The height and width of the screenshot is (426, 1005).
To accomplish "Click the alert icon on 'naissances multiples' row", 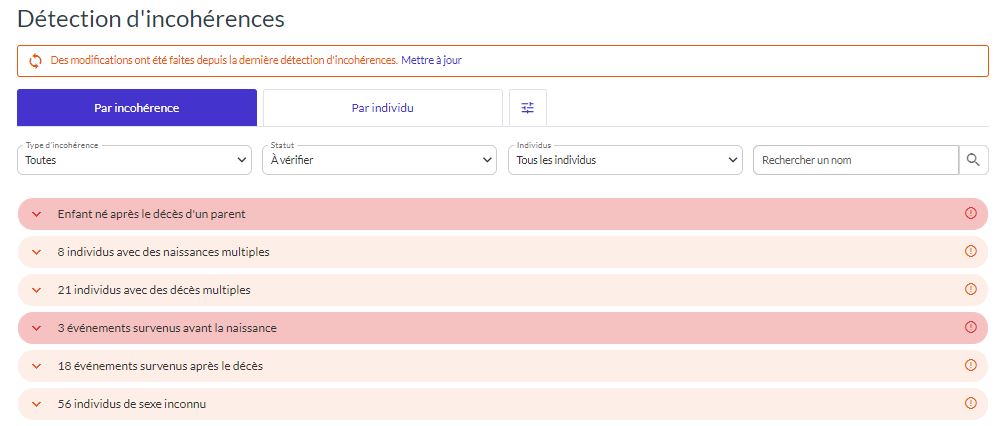I will pyautogui.click(x=970, y=251).
